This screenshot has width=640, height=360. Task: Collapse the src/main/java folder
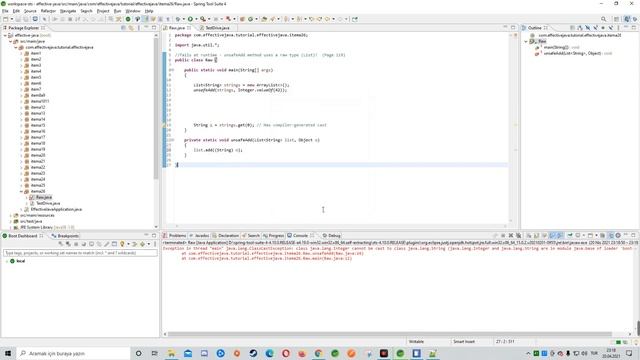[11, 42]
